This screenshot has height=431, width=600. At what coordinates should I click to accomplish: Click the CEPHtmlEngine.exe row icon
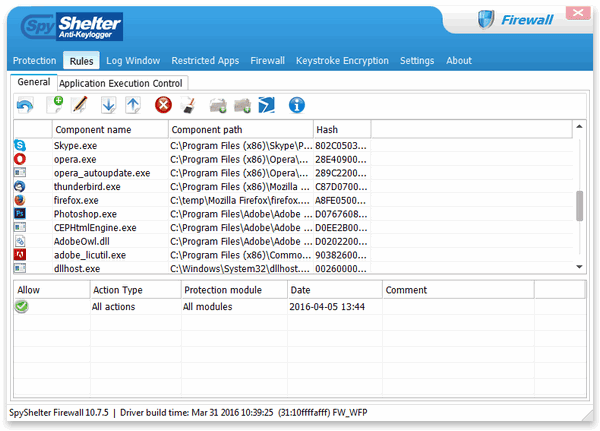20,227
